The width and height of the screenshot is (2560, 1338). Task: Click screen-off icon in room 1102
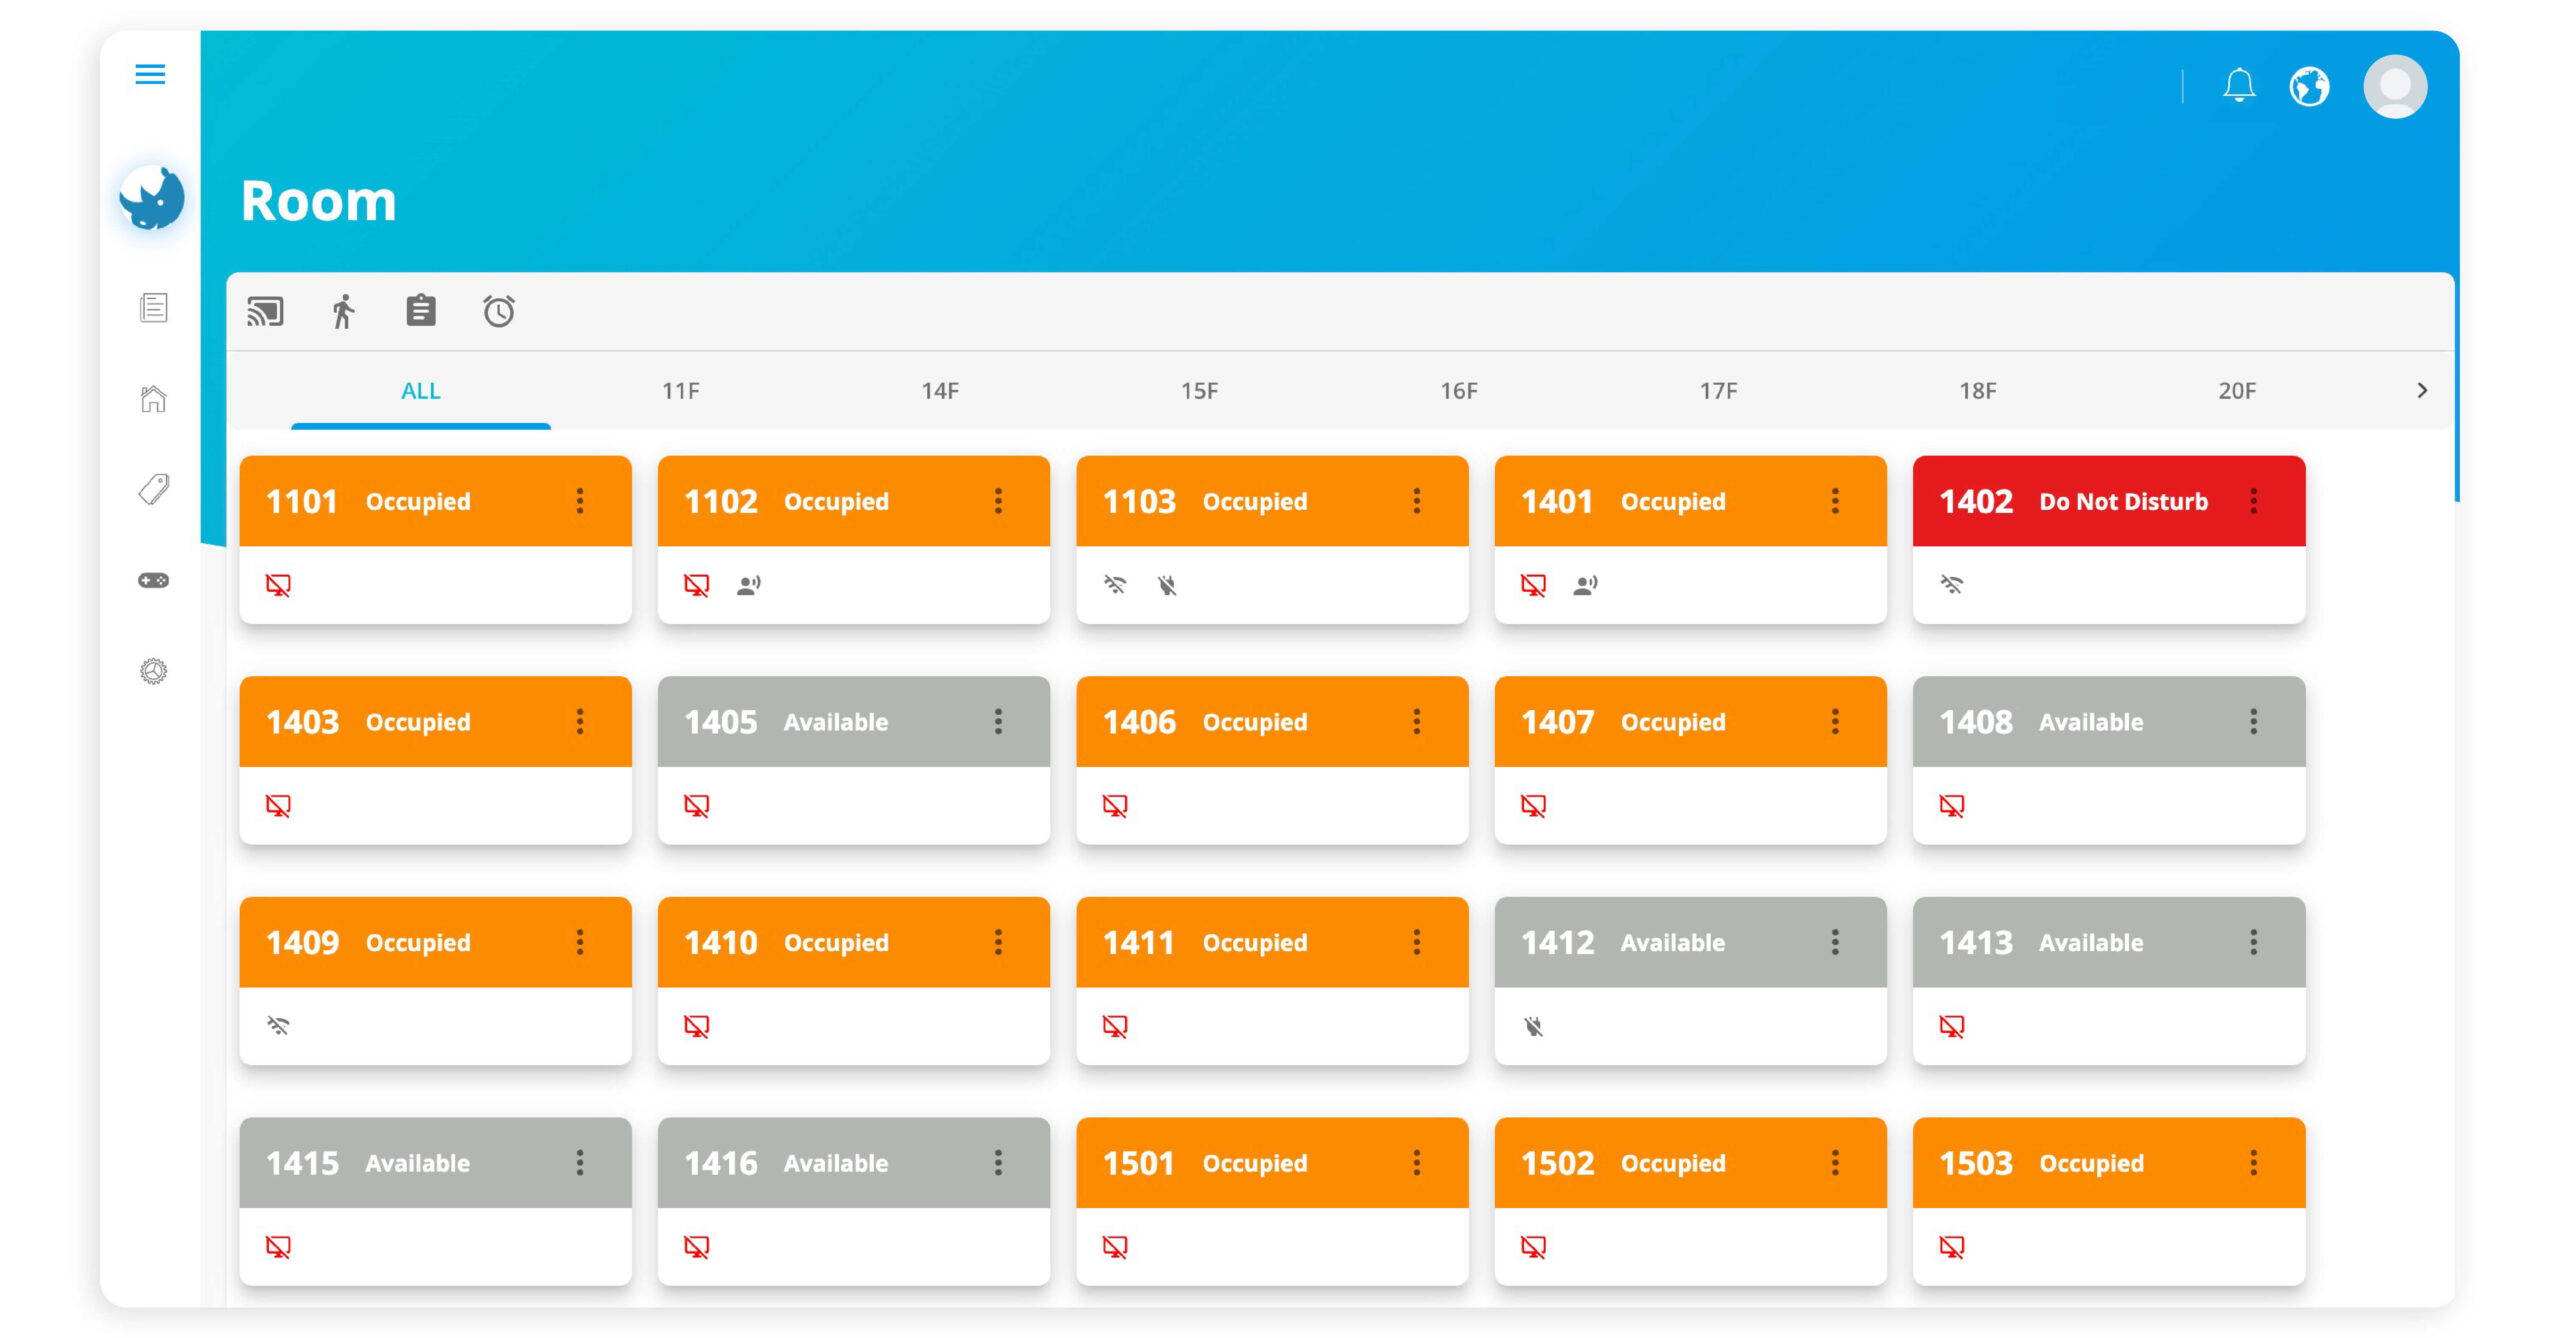(x=697, y=585)
